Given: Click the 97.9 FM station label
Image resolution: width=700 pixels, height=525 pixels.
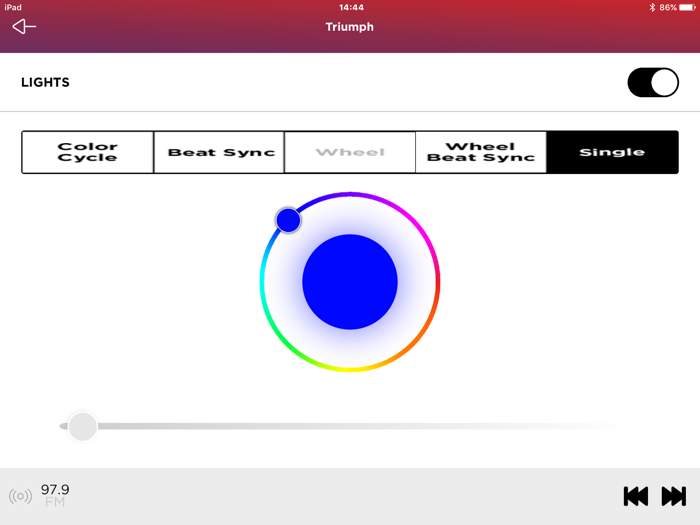Looking at the screenshot, I should tap(55, 495).
